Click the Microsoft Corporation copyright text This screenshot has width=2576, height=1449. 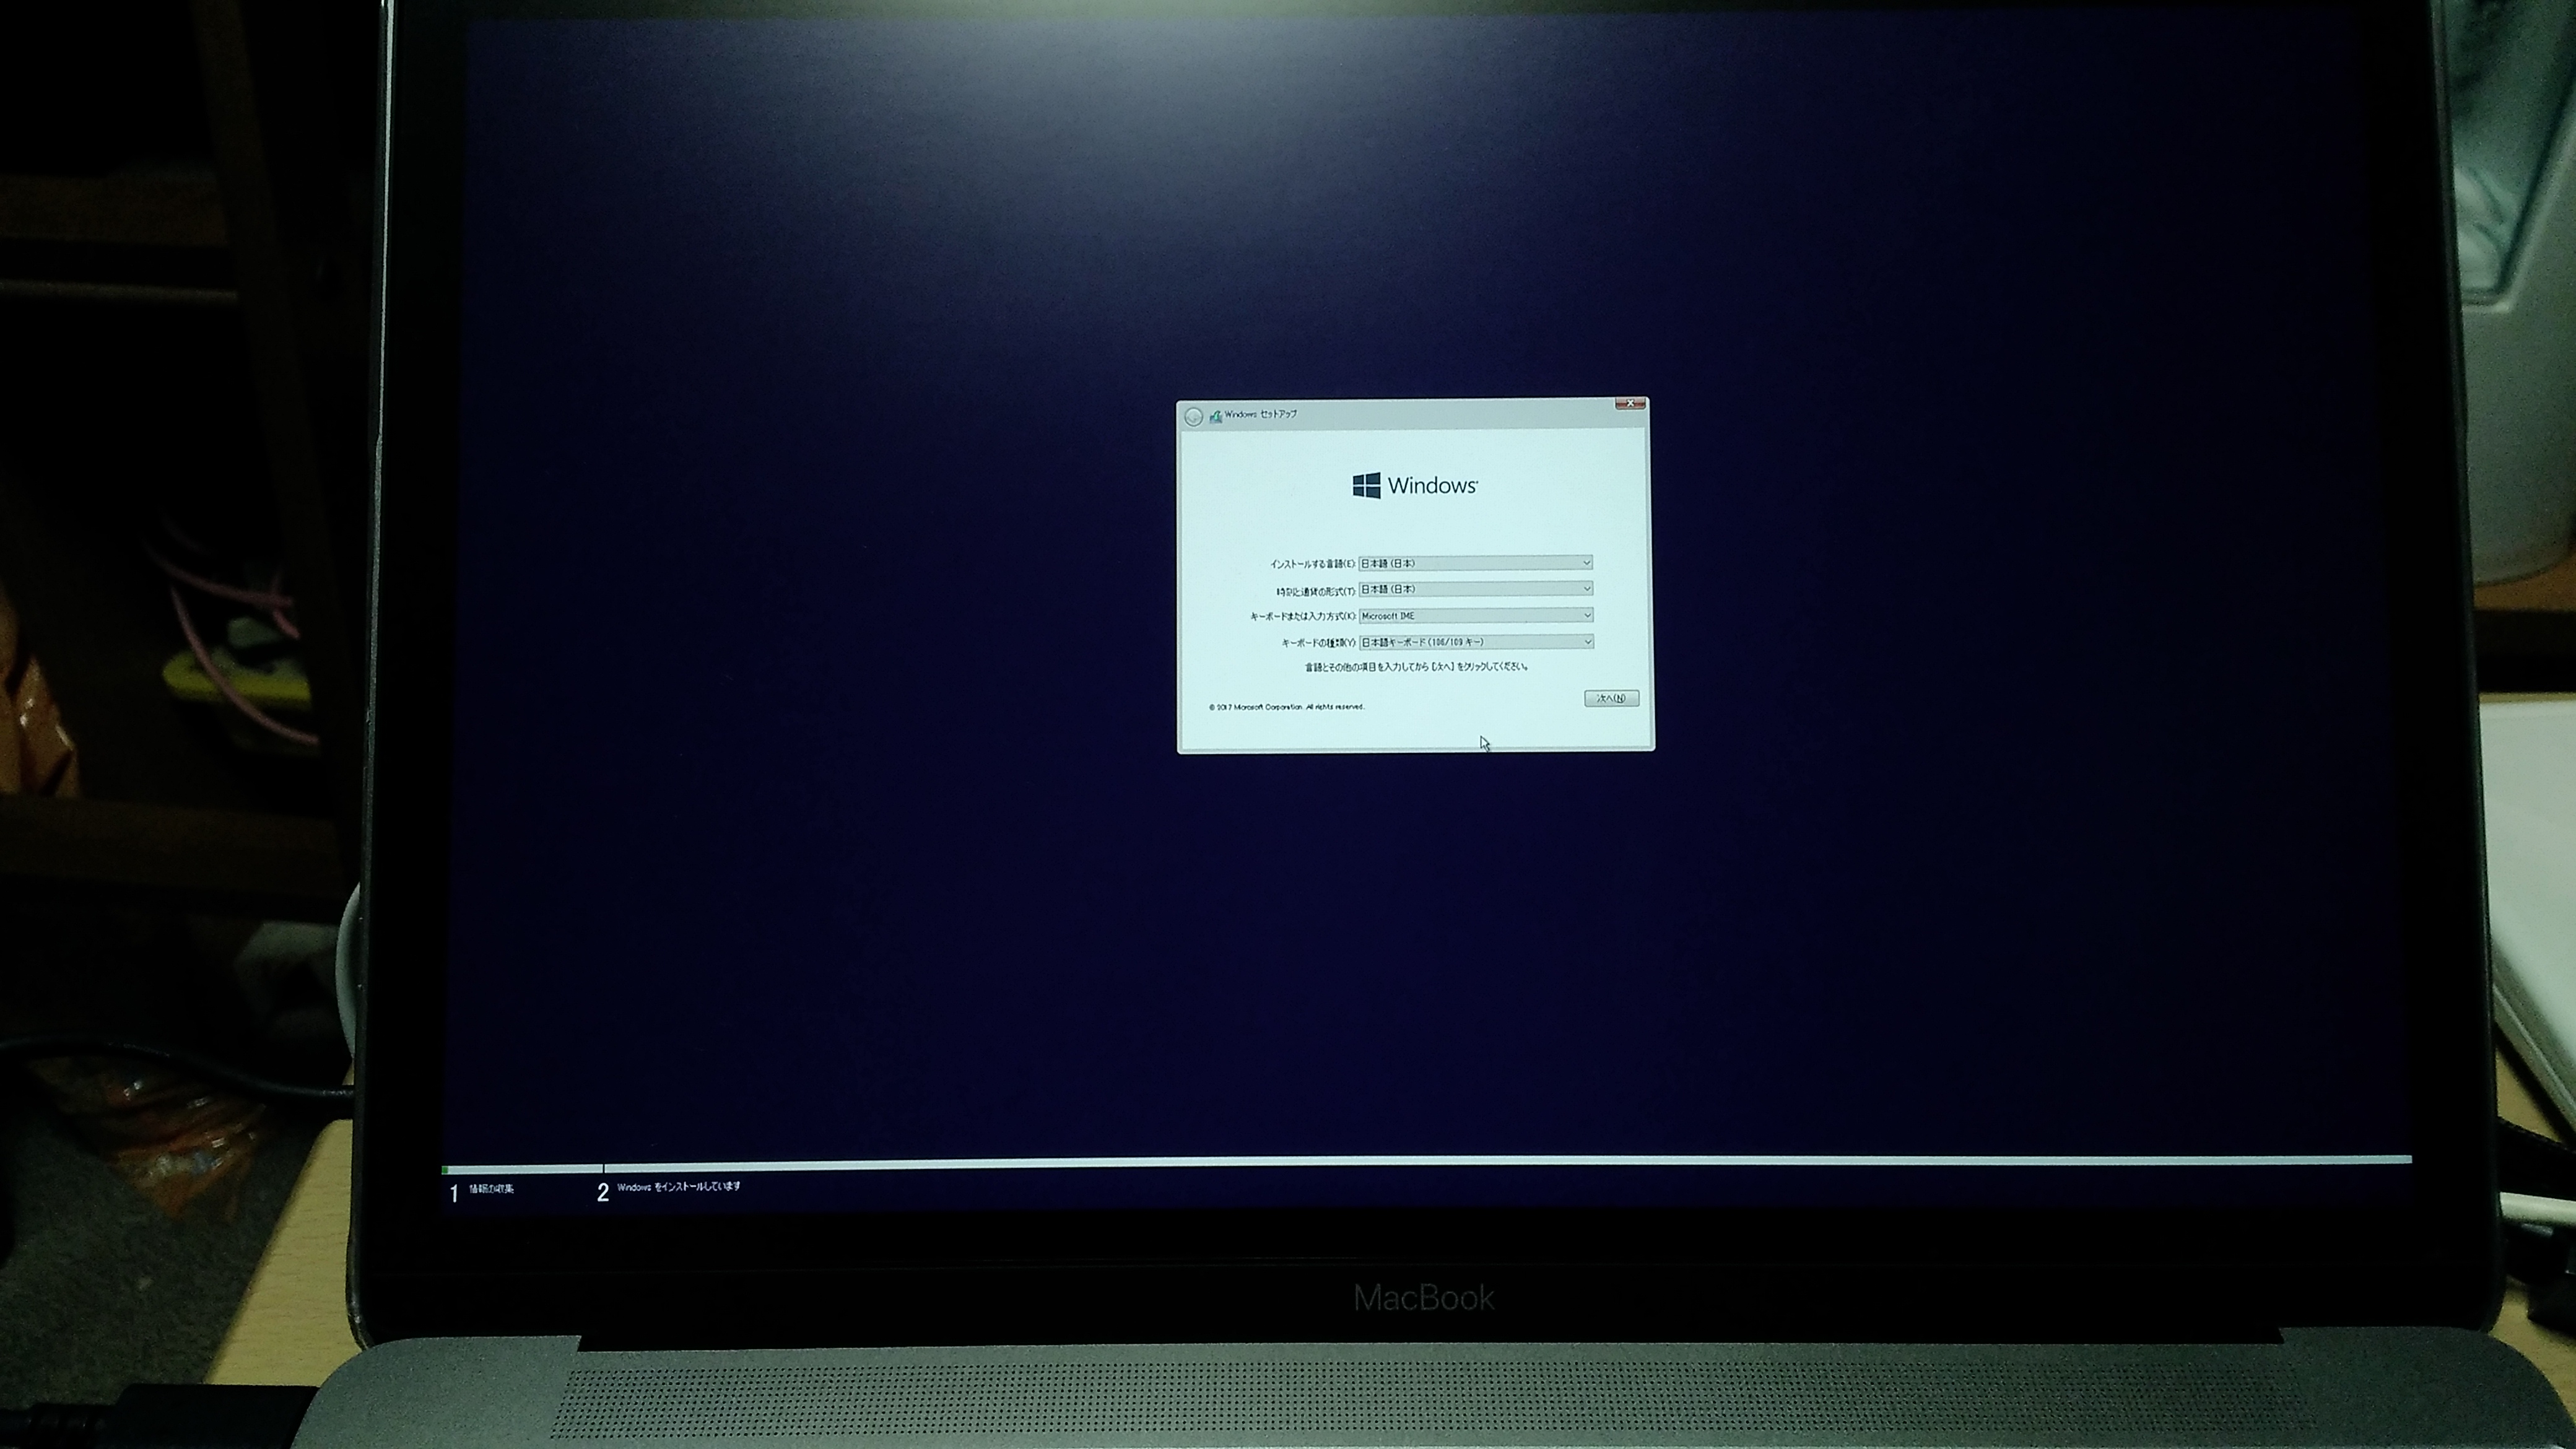1286,707
